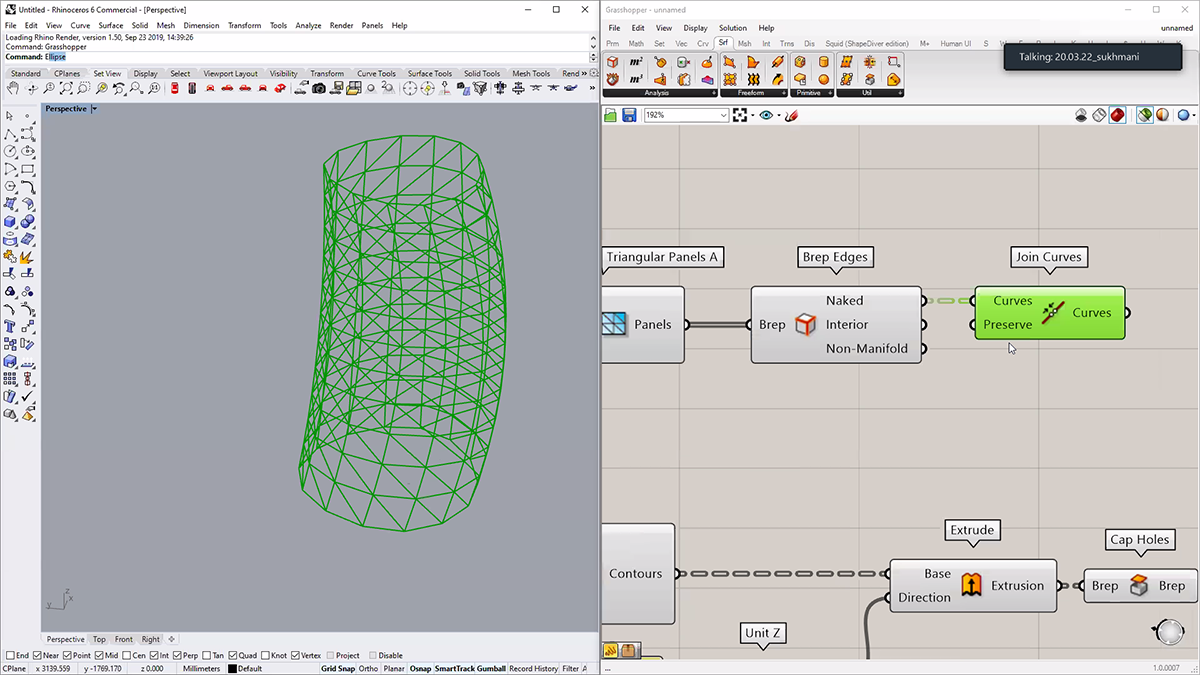
Task: Click the camera capture icon in Rhino toolbar
Action: tap(318, 89)
